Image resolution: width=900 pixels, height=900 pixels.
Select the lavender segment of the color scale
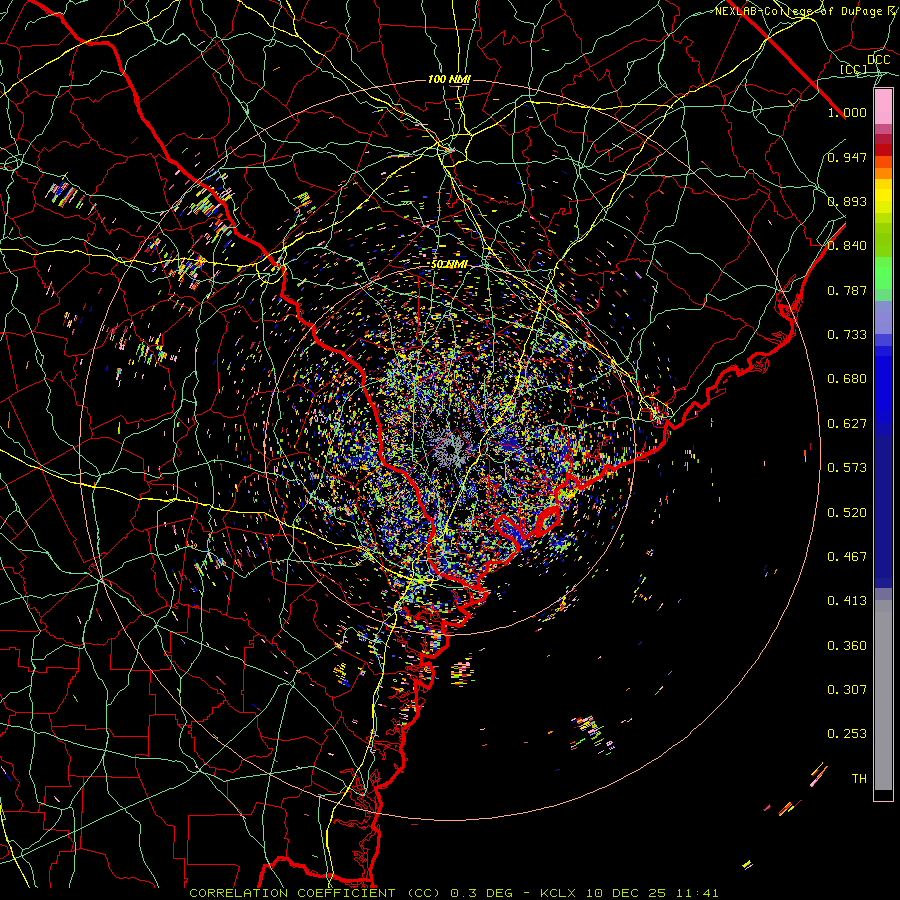click(883, 318)
